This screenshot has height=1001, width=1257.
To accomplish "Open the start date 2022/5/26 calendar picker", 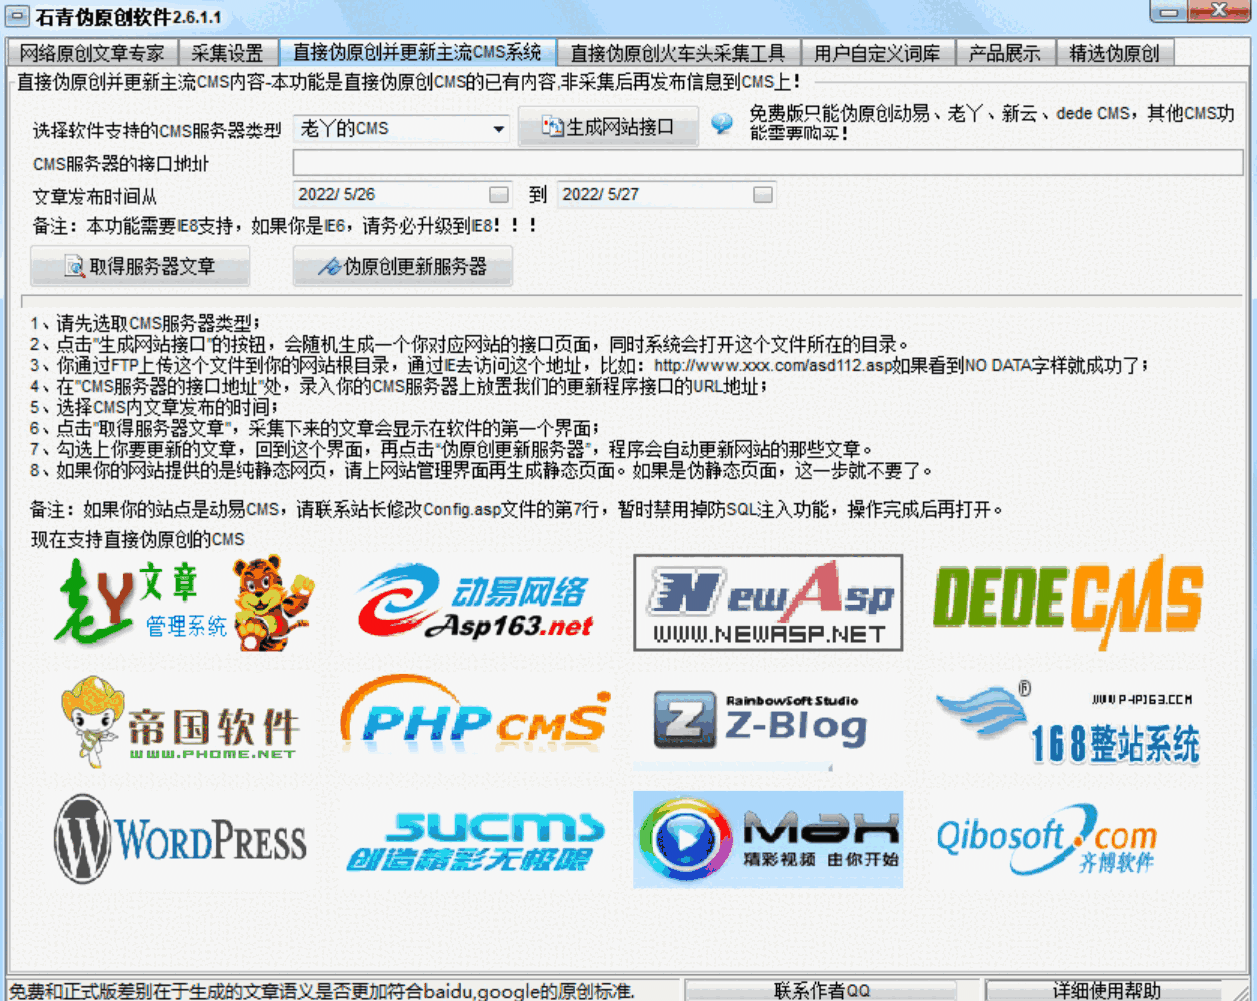I will pos(499,195).
